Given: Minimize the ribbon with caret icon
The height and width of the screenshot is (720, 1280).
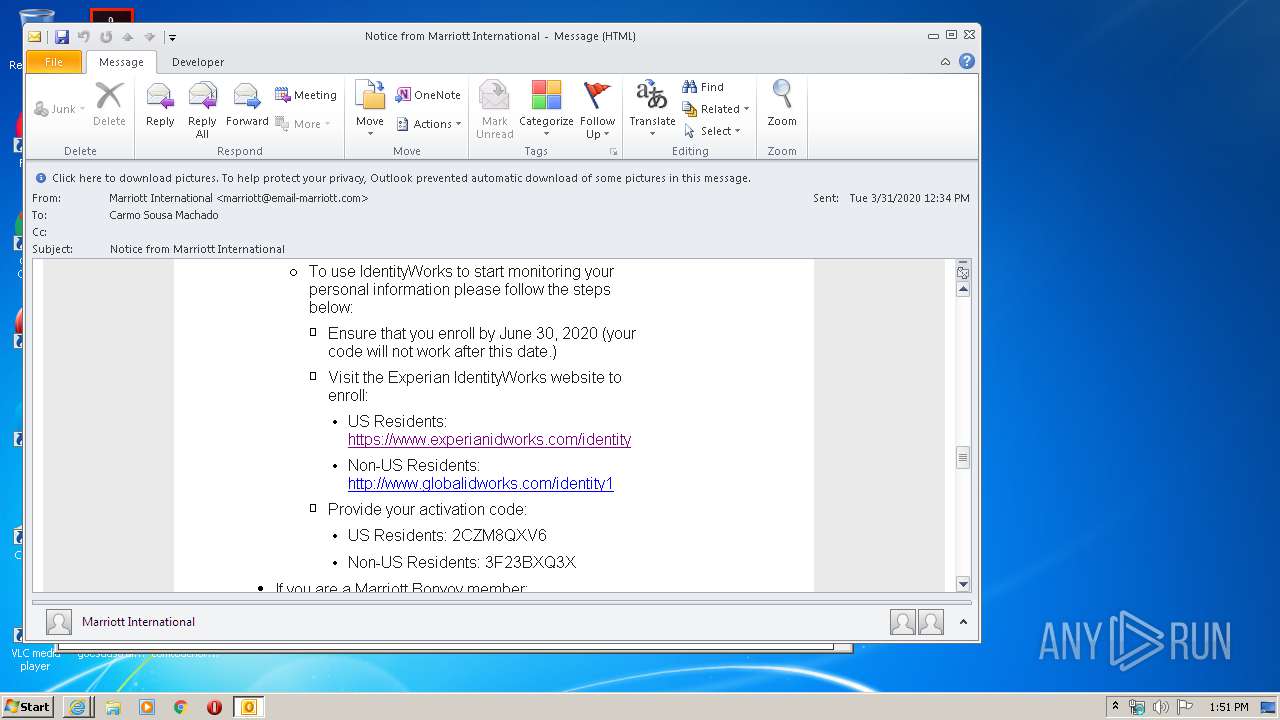Looking at the screenshot, I should click(x=945, y=62).
